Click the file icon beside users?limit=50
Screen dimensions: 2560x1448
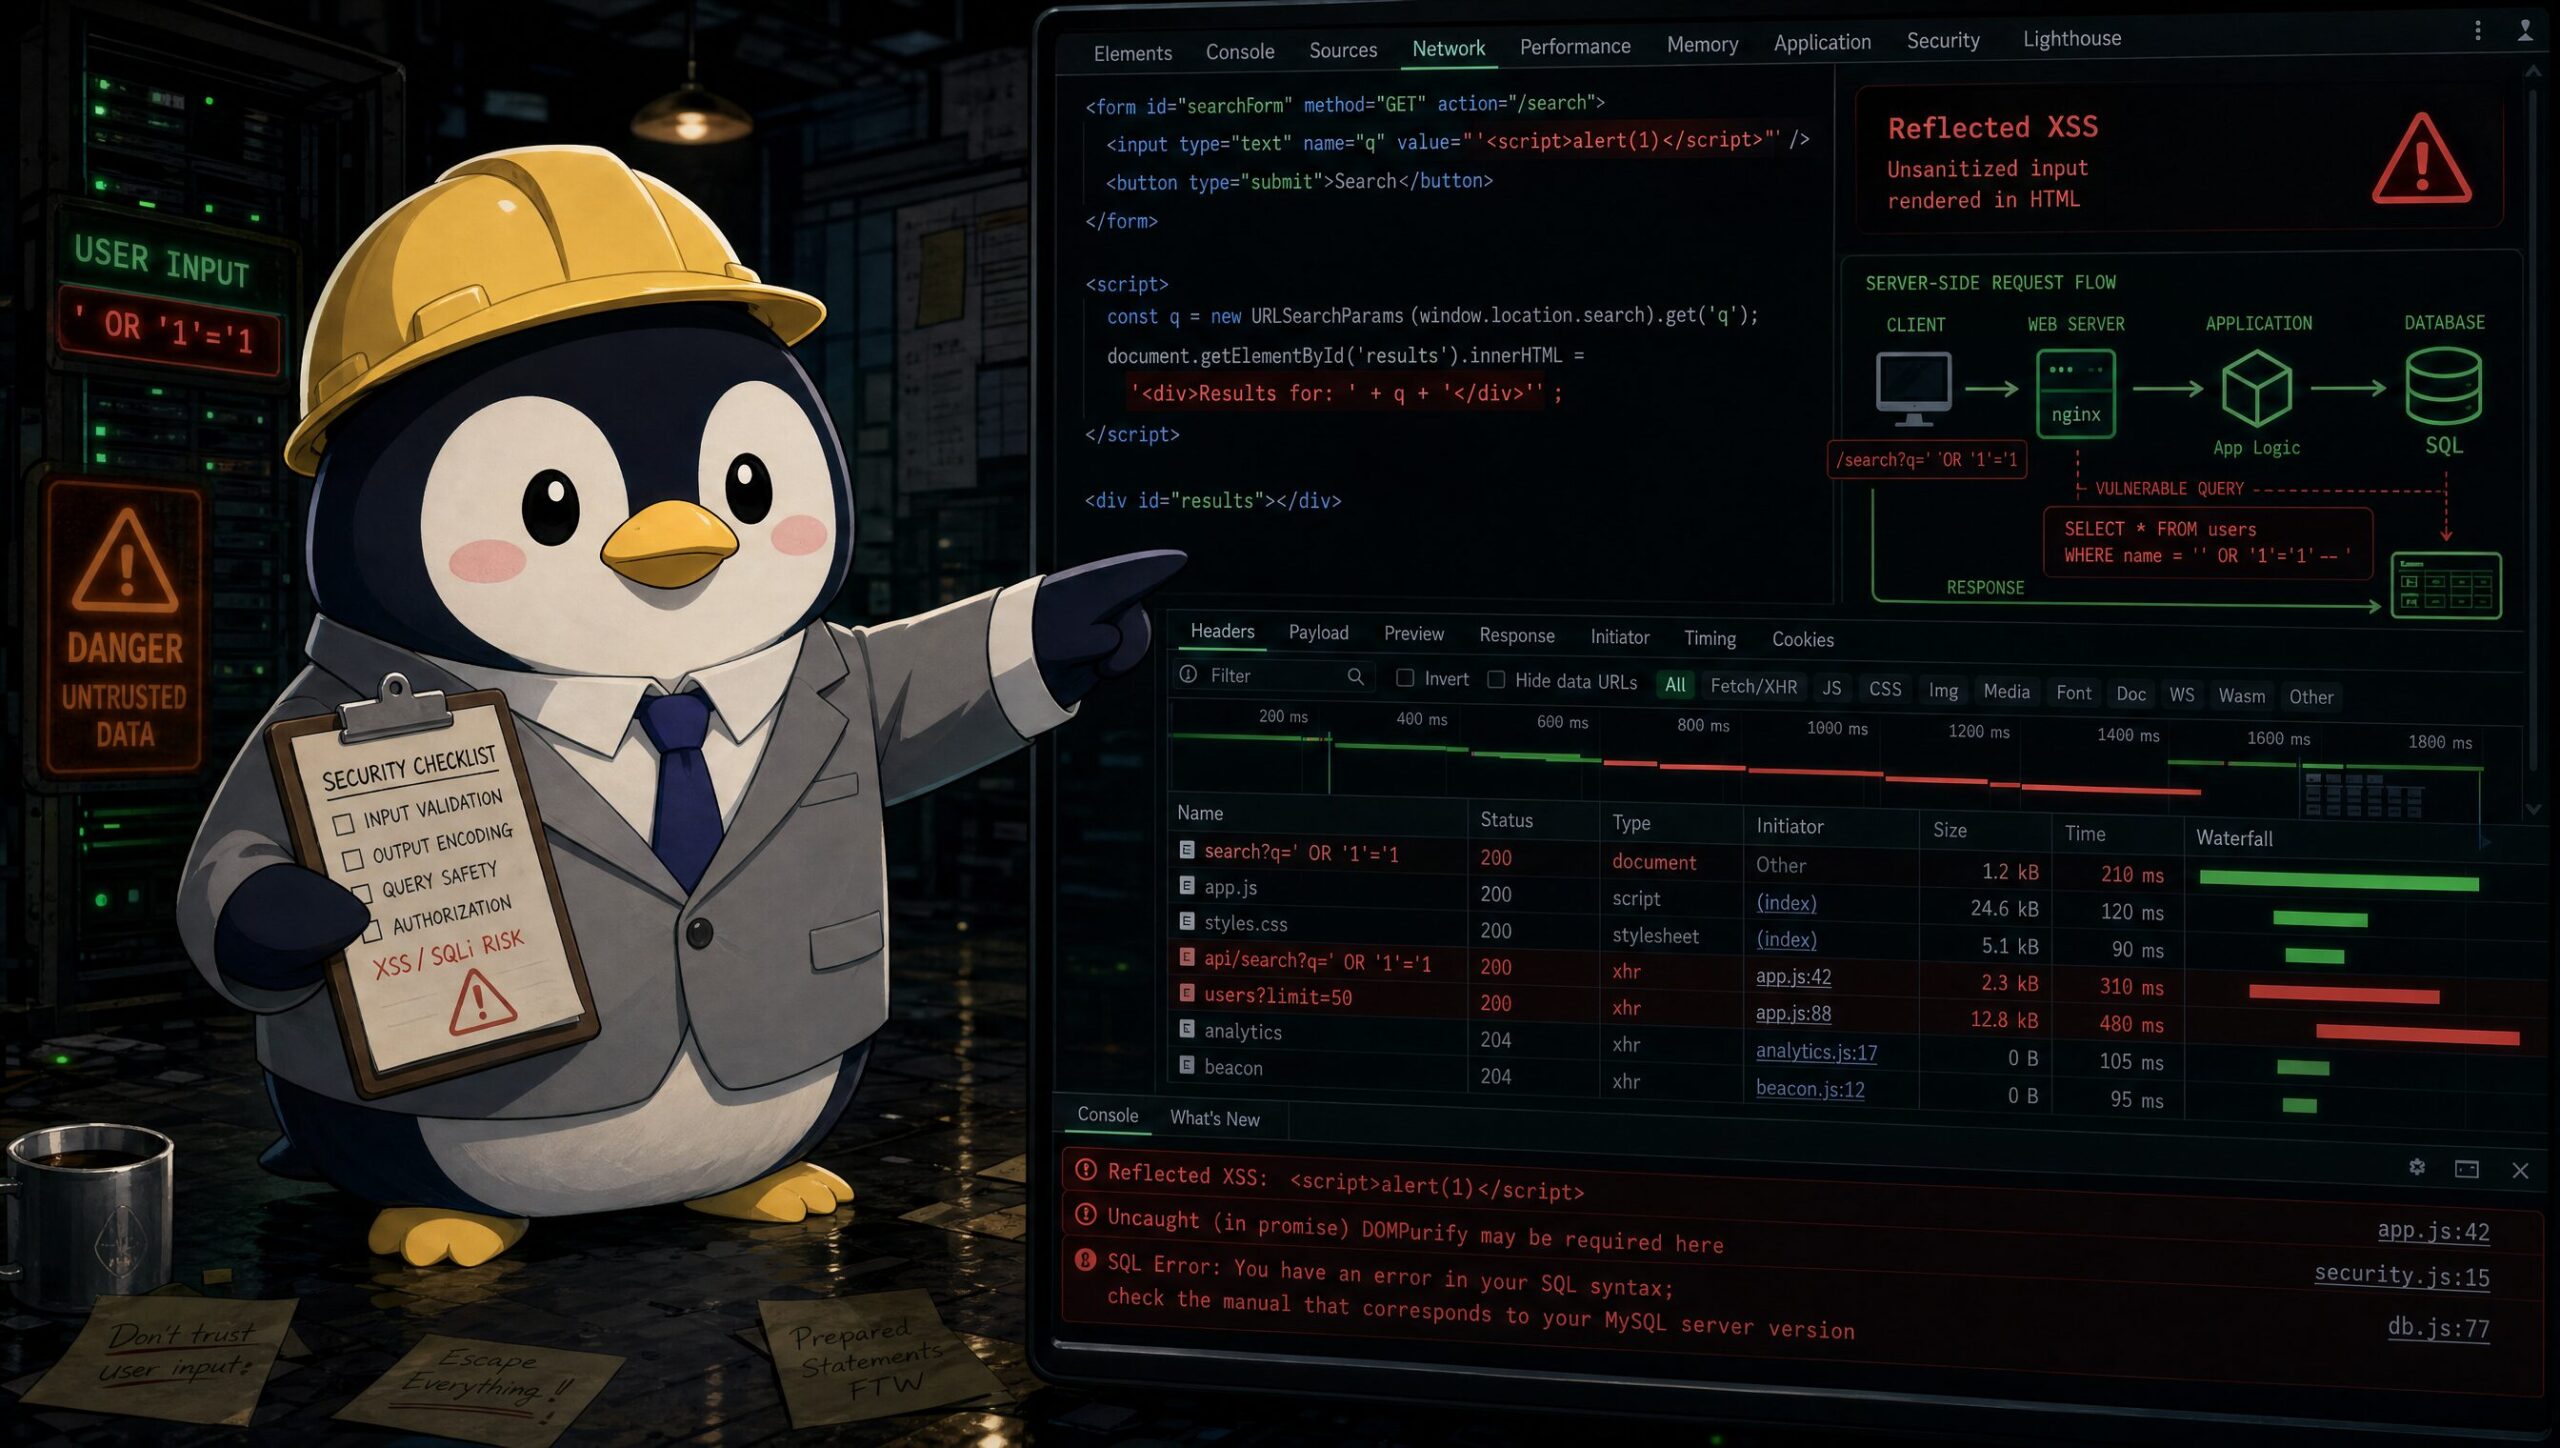(1187, 993)
